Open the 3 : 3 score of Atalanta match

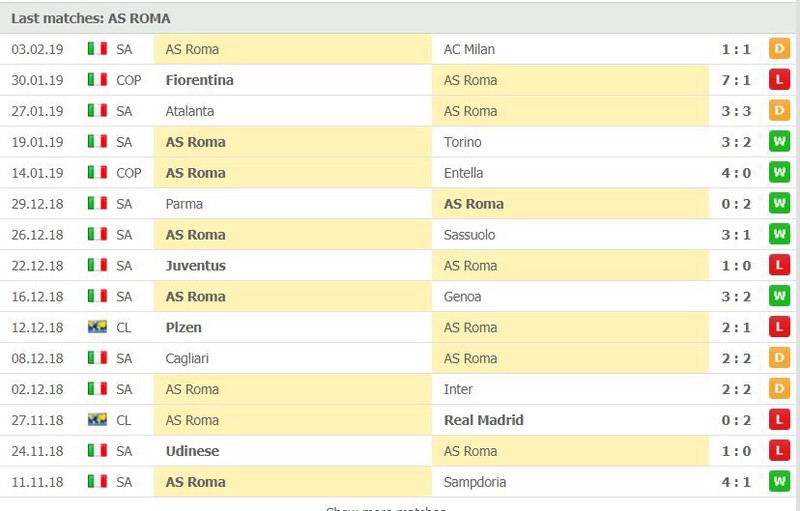coord(736,111)
